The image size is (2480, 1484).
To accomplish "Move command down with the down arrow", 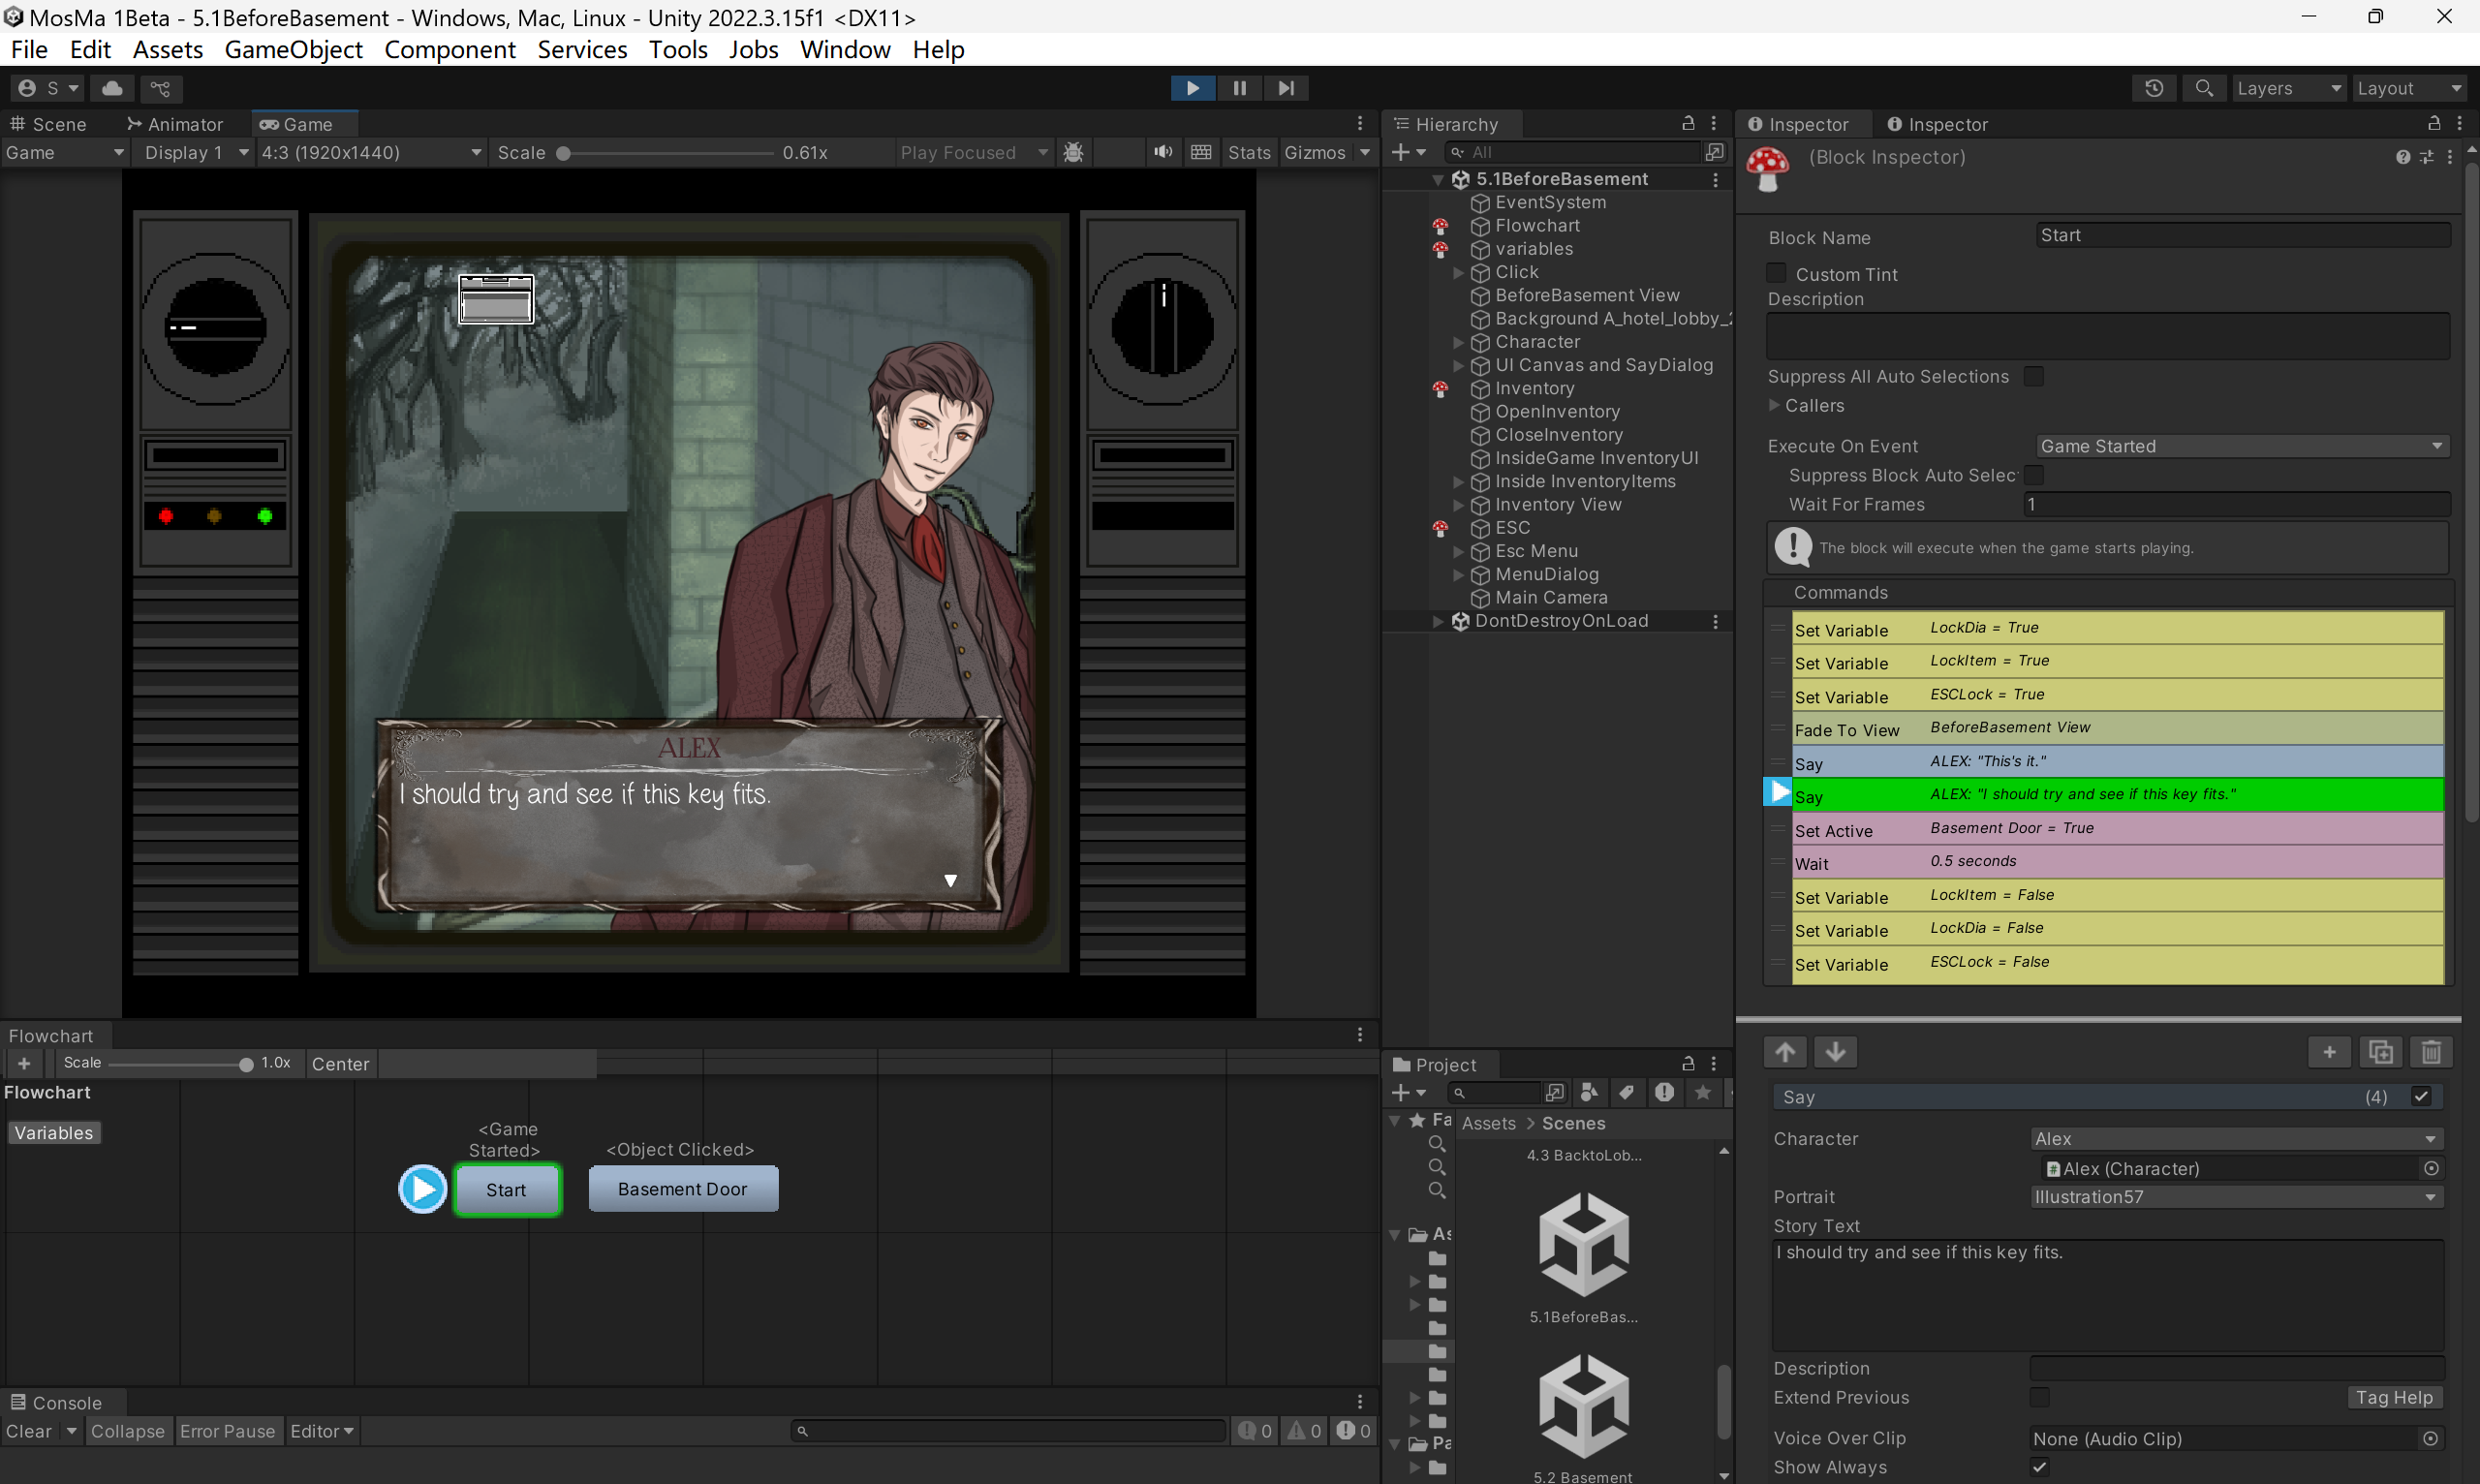I will pyautogui.click(x=1835, y=1052).
